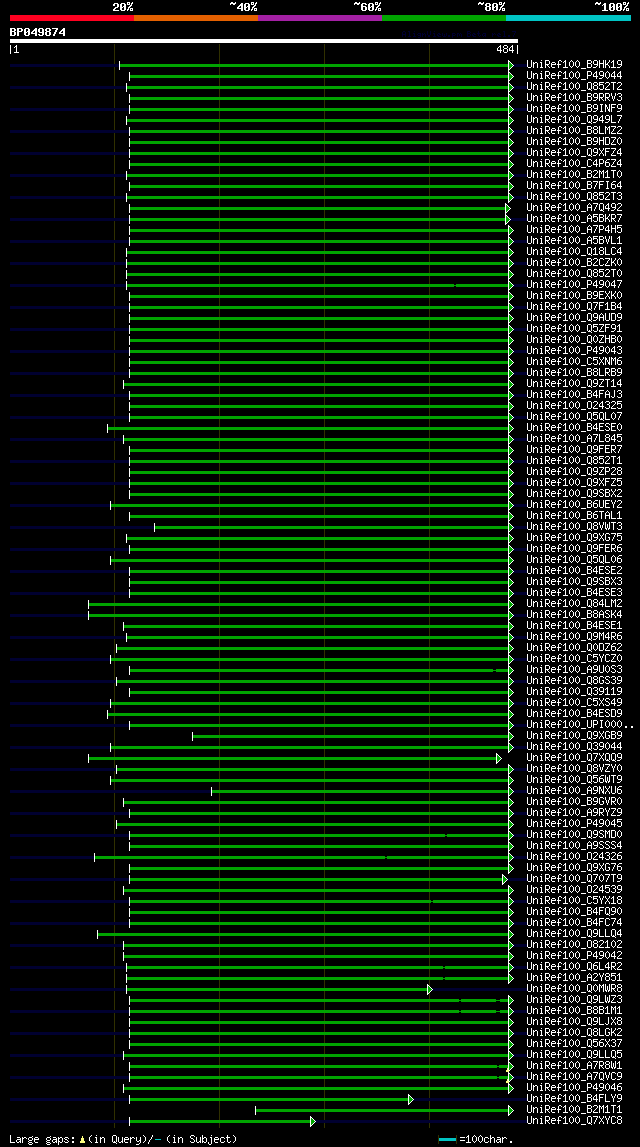Select the UniRef100_B2M1T1 label
The height and width of the screenshot is (1147, 640).
pyautogui.click(x=574, y=1110)
